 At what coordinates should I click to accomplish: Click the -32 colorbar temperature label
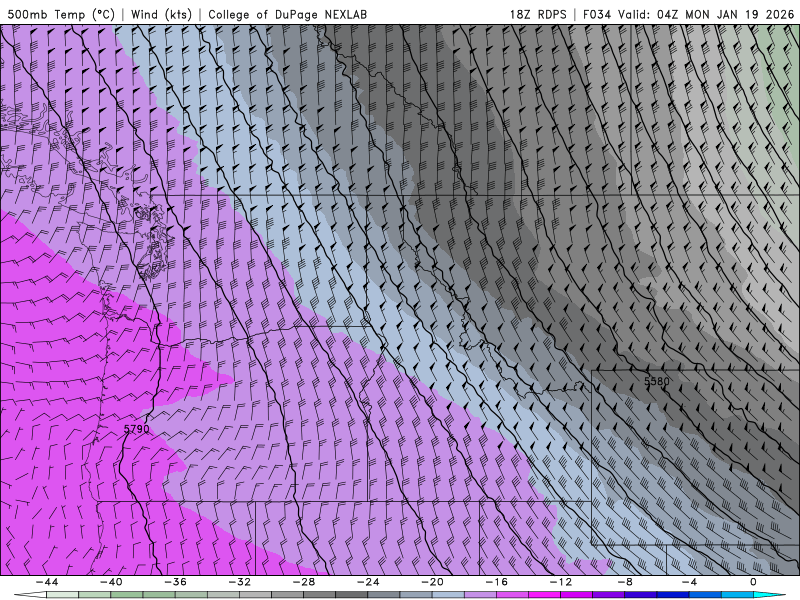(240, 582)
